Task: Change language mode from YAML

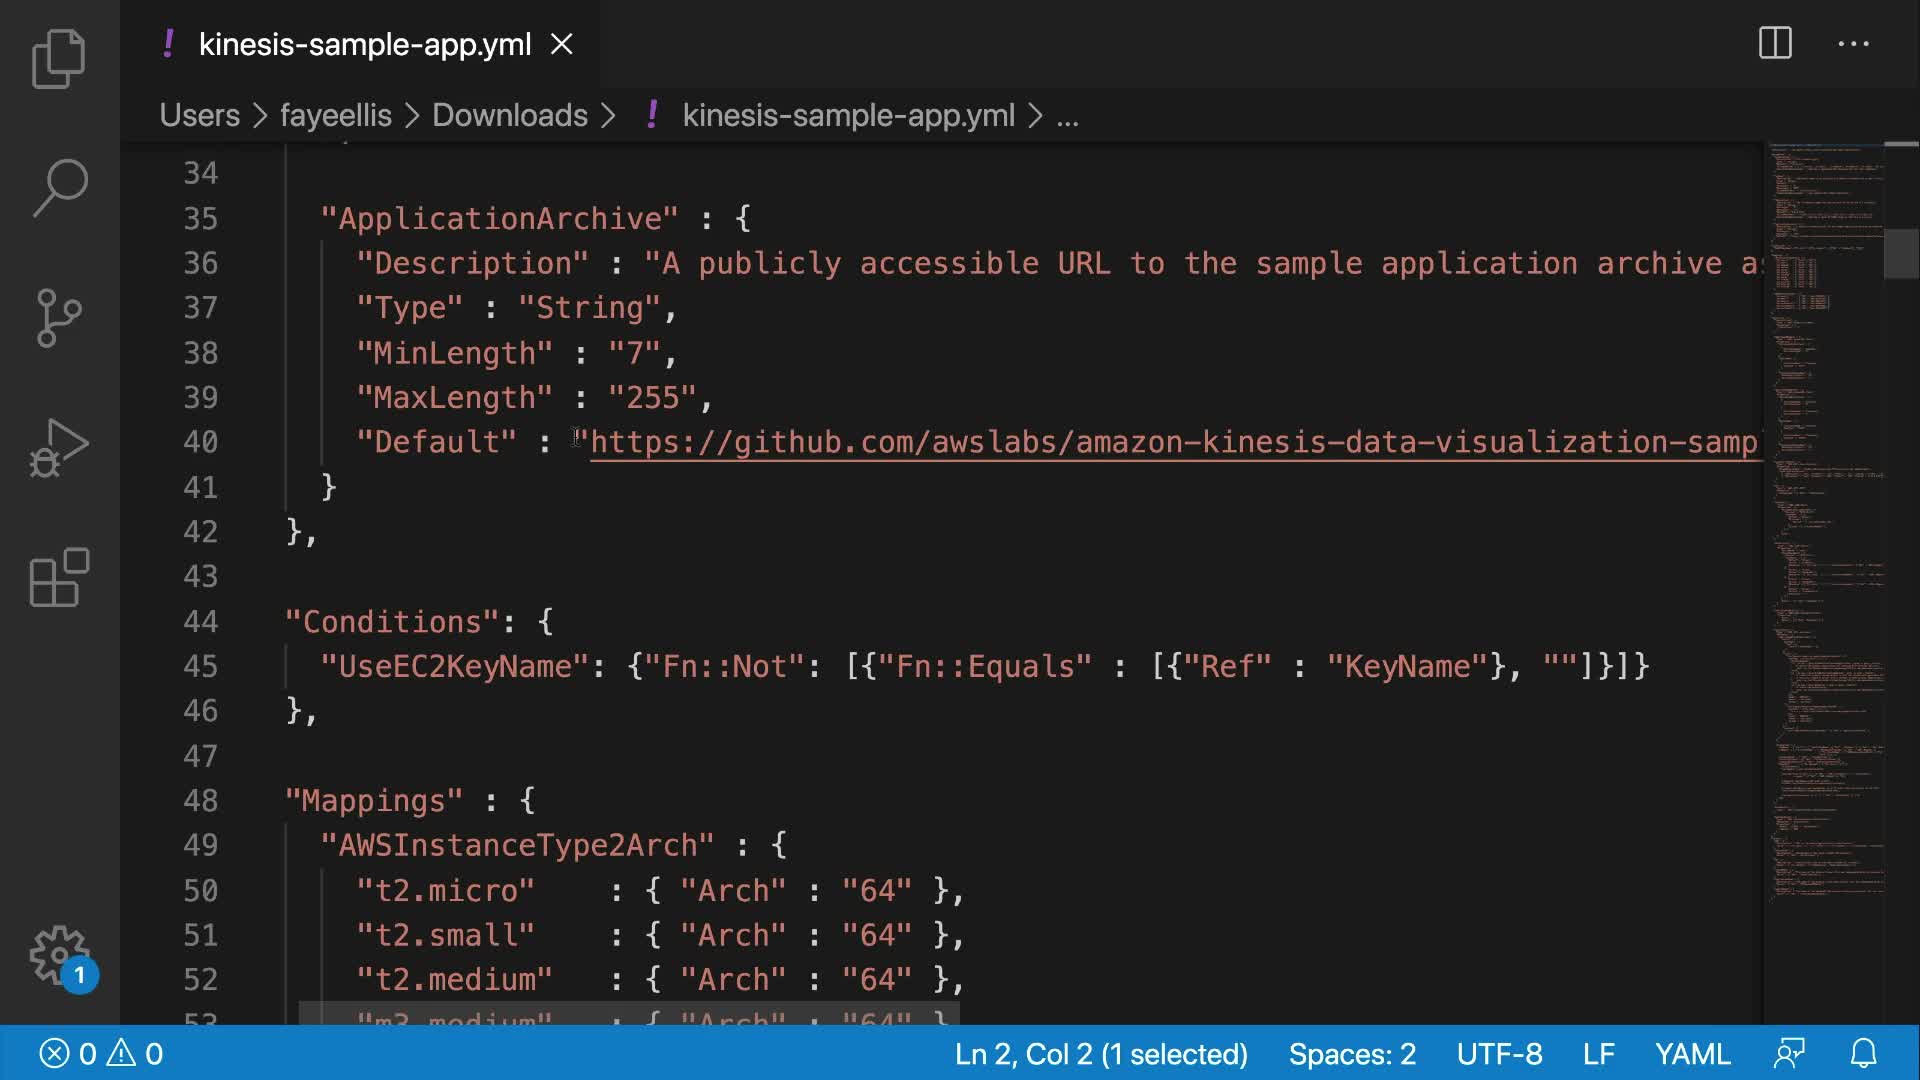Action: click(1692, 1053)
